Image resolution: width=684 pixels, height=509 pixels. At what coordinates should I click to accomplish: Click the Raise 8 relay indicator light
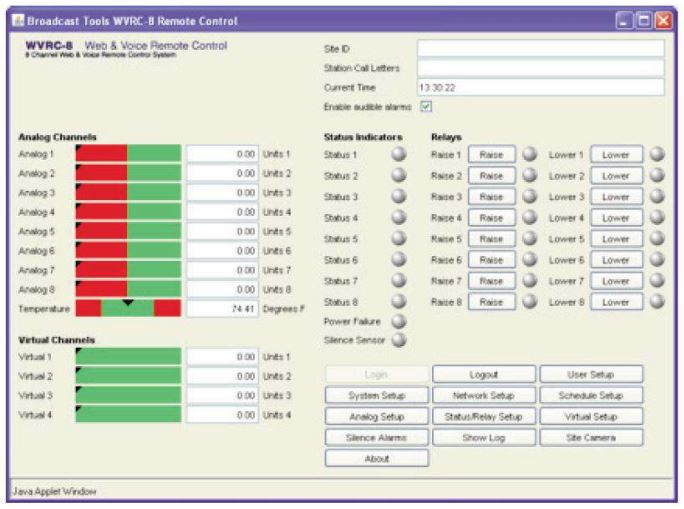pyautogui.click(x=530, y=301)
